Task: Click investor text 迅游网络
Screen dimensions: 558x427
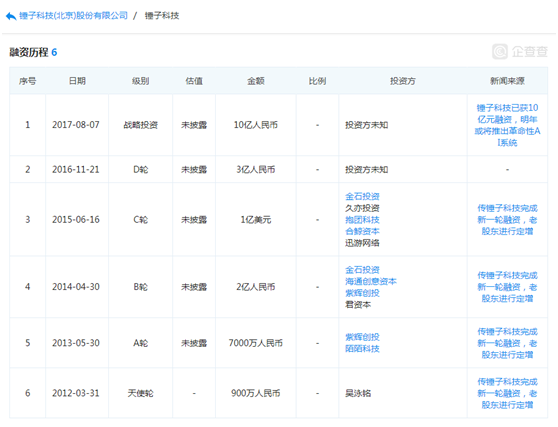Action: tap(362, 243)
